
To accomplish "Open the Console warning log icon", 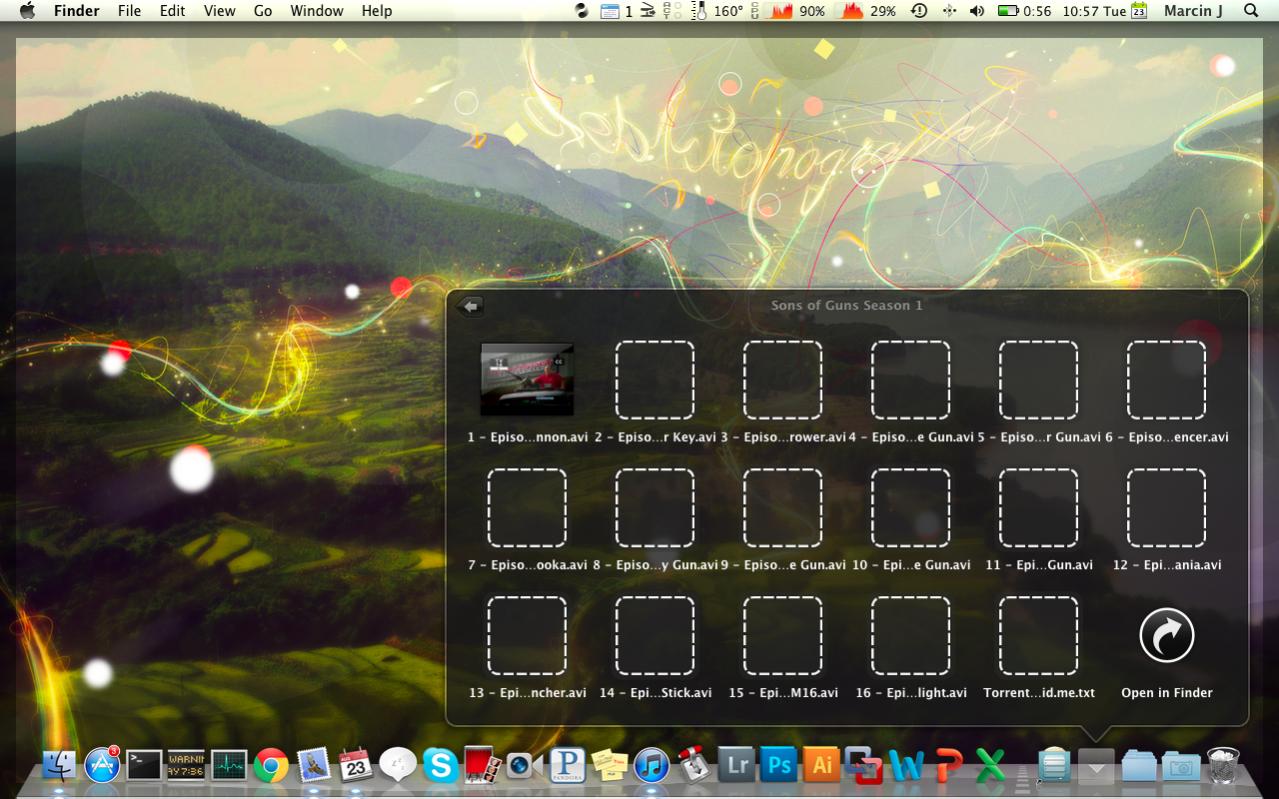I will click(x=186, y=765).
